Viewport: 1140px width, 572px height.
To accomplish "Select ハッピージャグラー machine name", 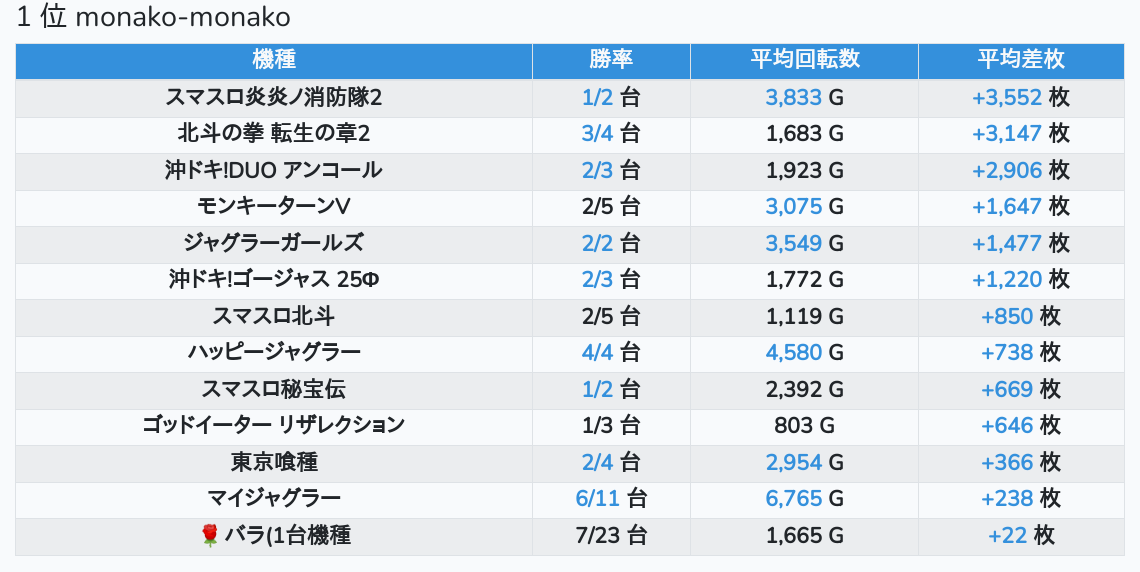I will tap(274, 352).
